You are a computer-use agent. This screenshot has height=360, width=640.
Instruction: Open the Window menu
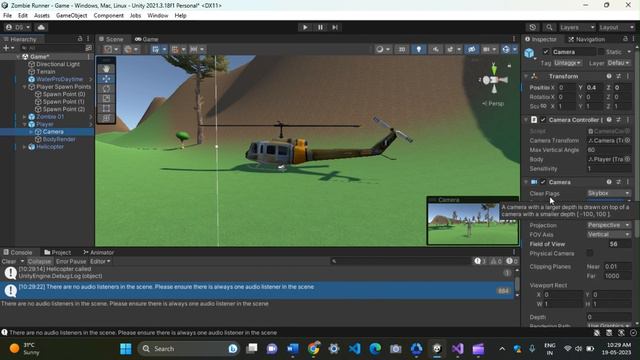158,16
